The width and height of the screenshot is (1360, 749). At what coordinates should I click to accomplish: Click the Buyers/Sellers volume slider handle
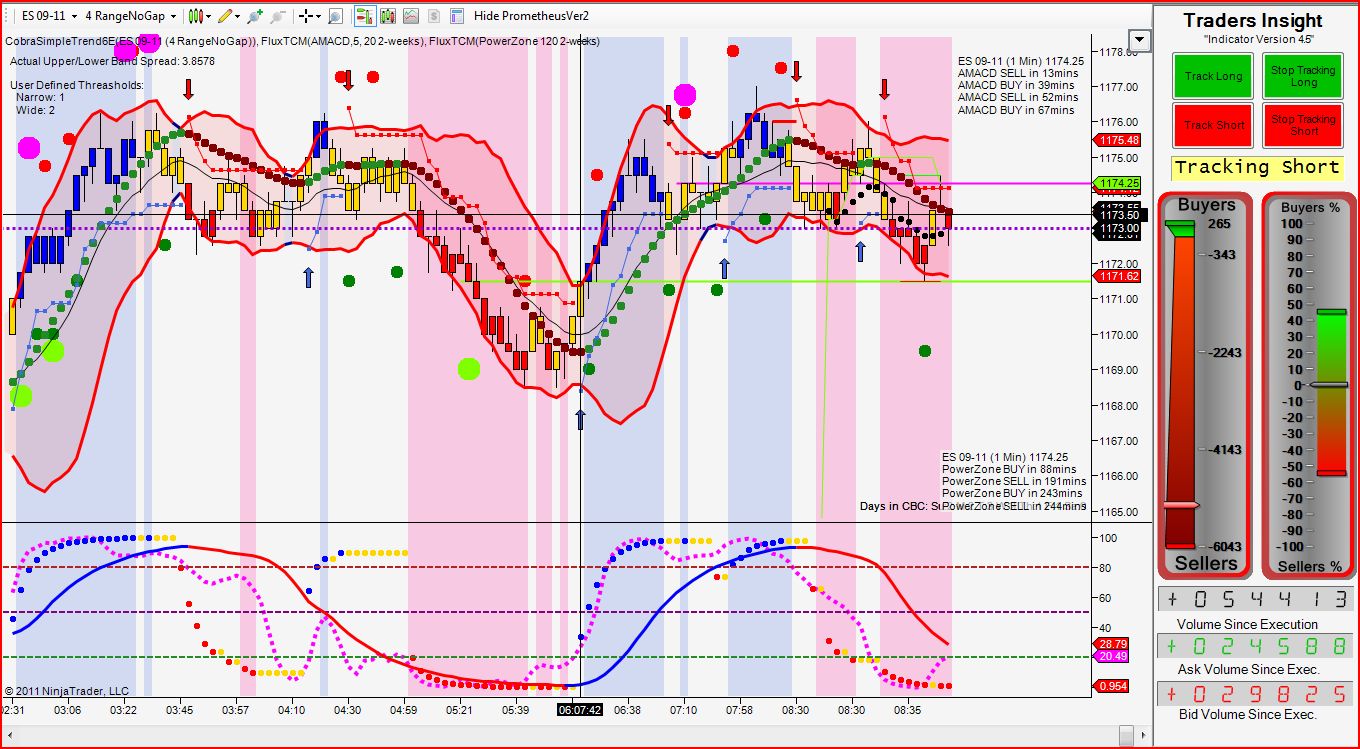coord(1181,506)
